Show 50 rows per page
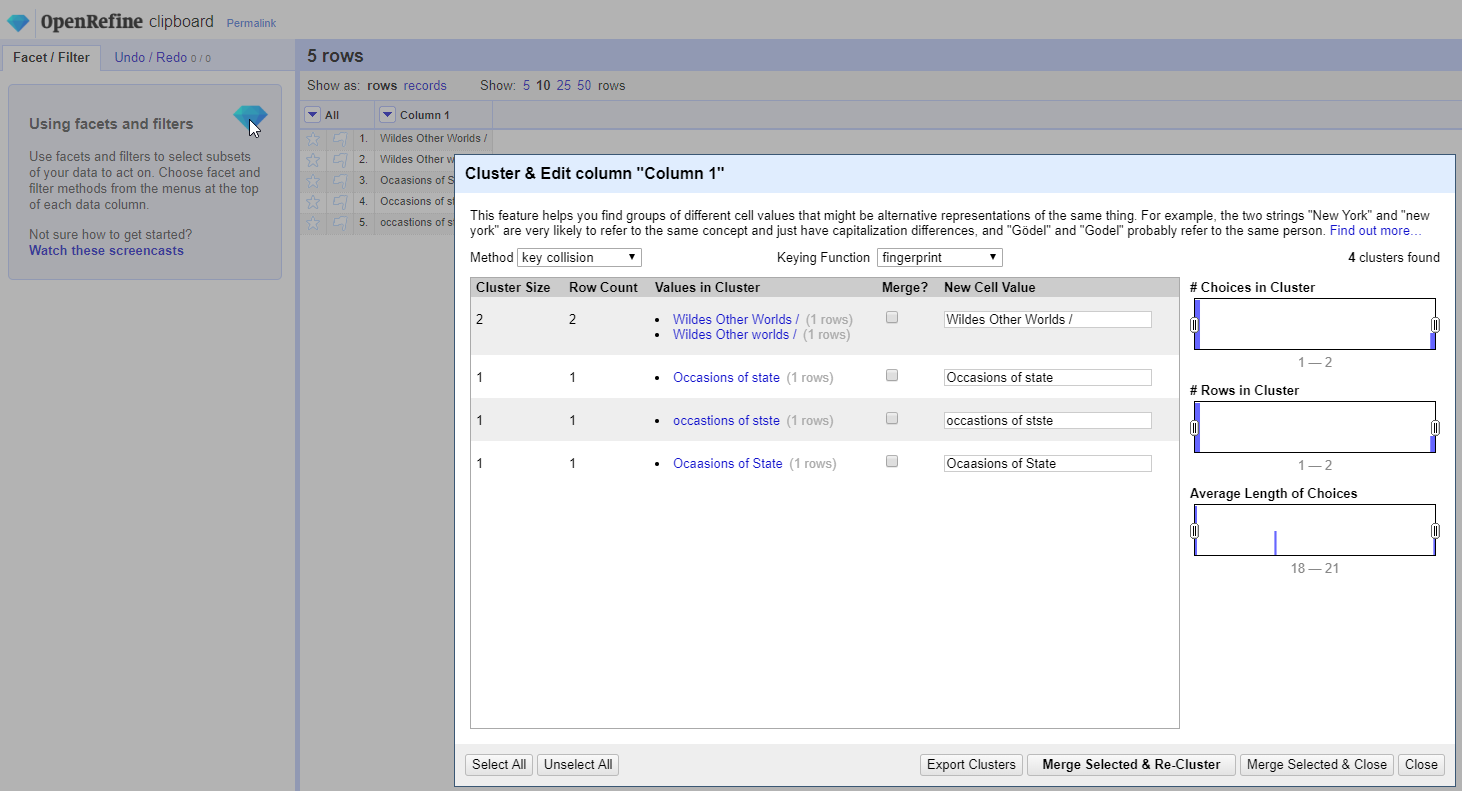 [x=584, y=85]
